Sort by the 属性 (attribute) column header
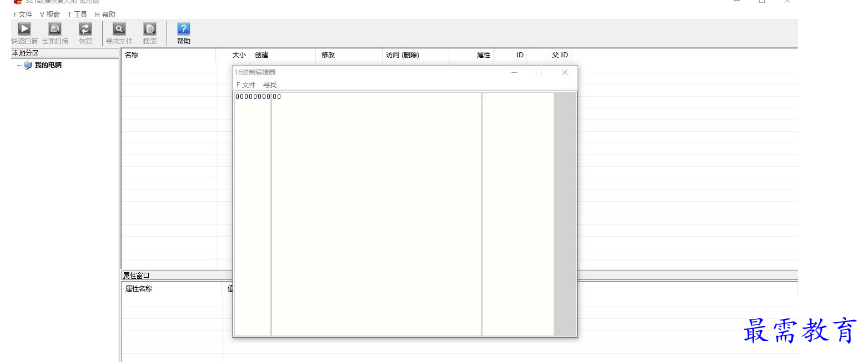Viewport: 865px width, 362px height. pos(471,55)
